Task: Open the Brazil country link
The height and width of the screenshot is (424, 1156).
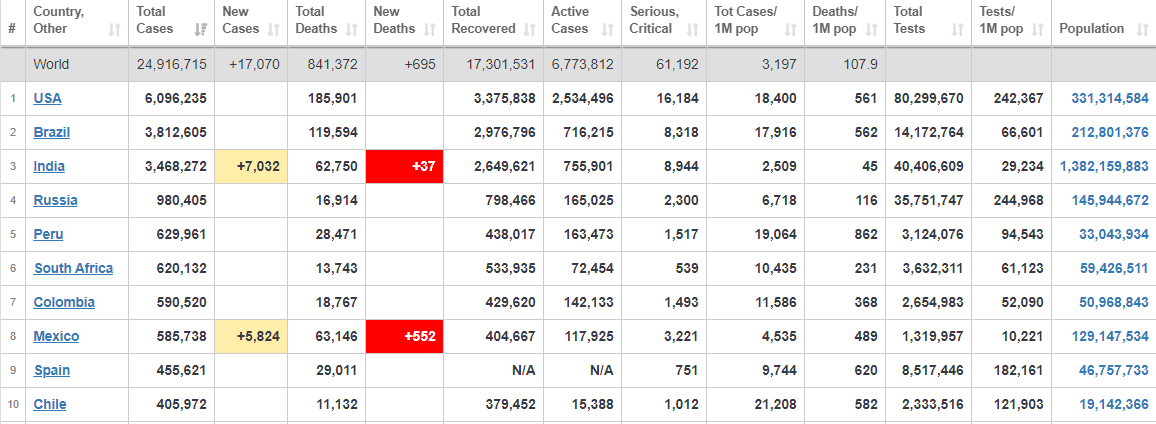Action: [52, 132]
